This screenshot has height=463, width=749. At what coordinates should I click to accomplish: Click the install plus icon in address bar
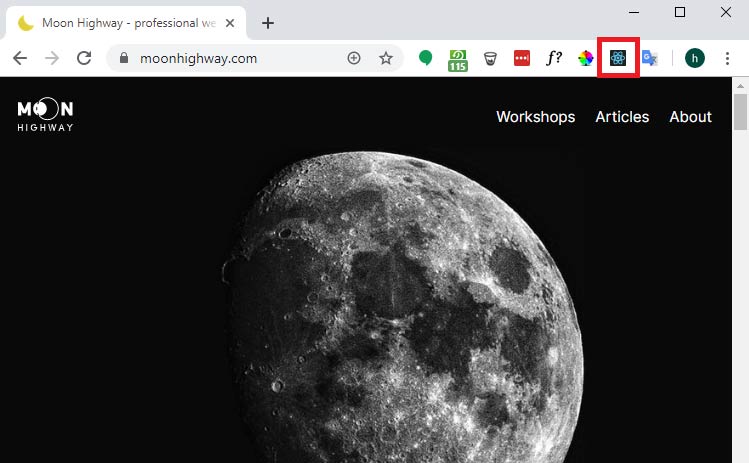pyautogui.click(x=354, y=58)
